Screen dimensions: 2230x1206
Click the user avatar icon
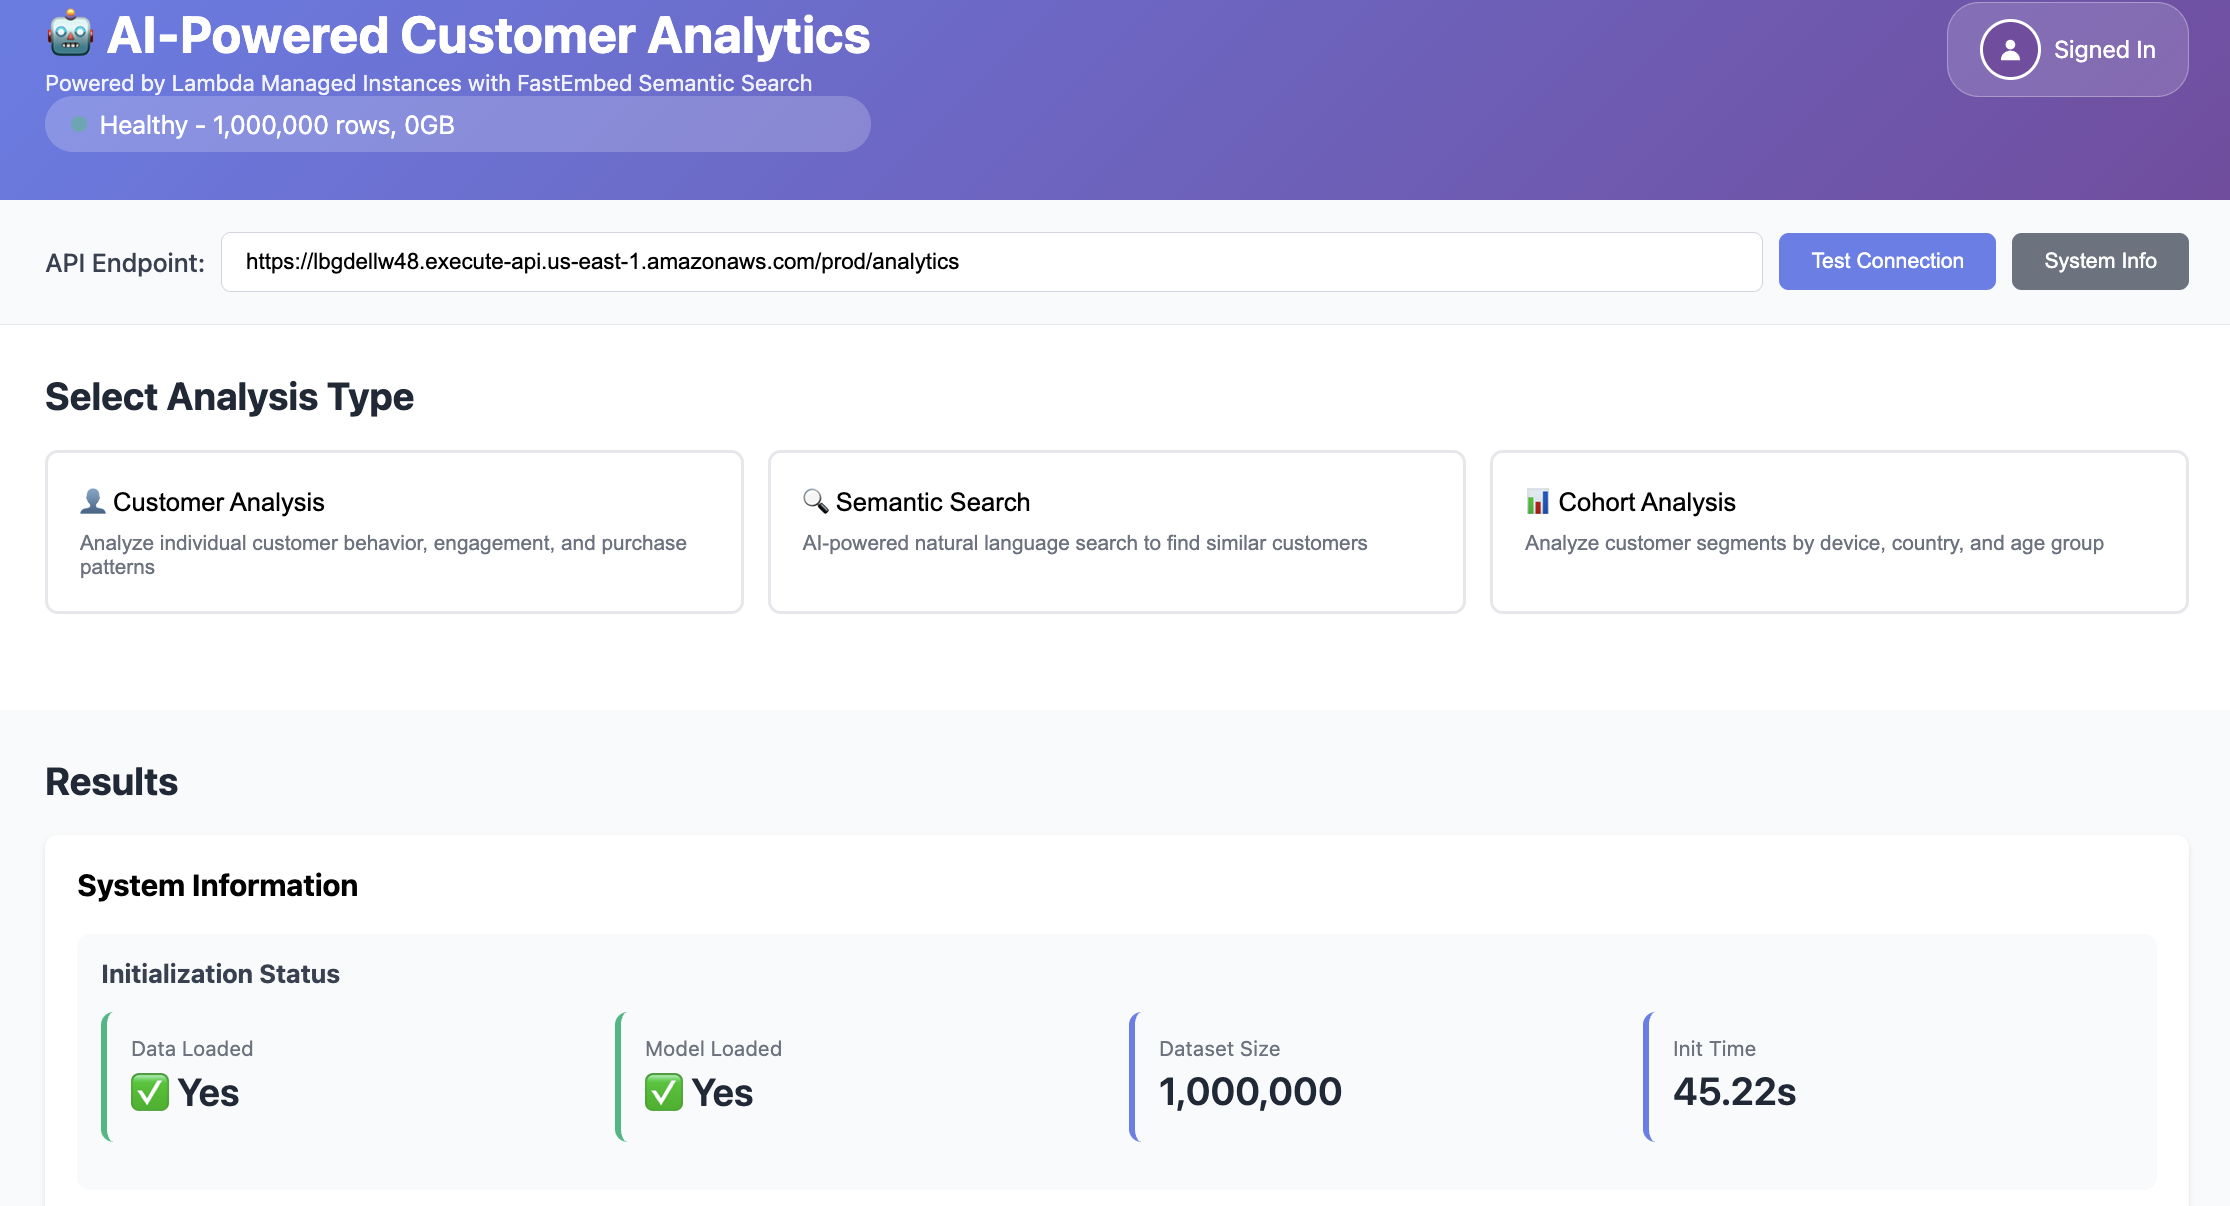coord(2009,50)
